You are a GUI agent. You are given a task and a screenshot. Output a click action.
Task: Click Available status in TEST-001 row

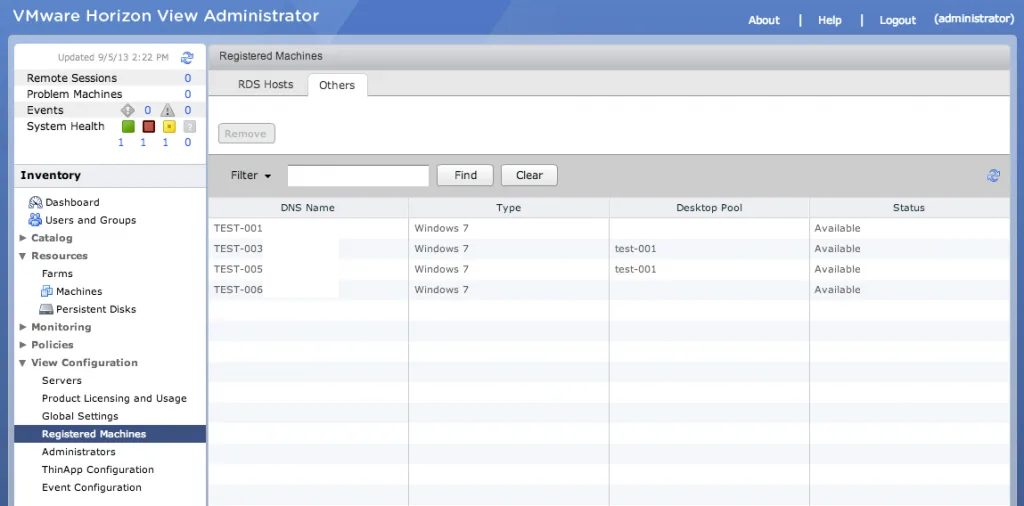(x=837, y=228)
